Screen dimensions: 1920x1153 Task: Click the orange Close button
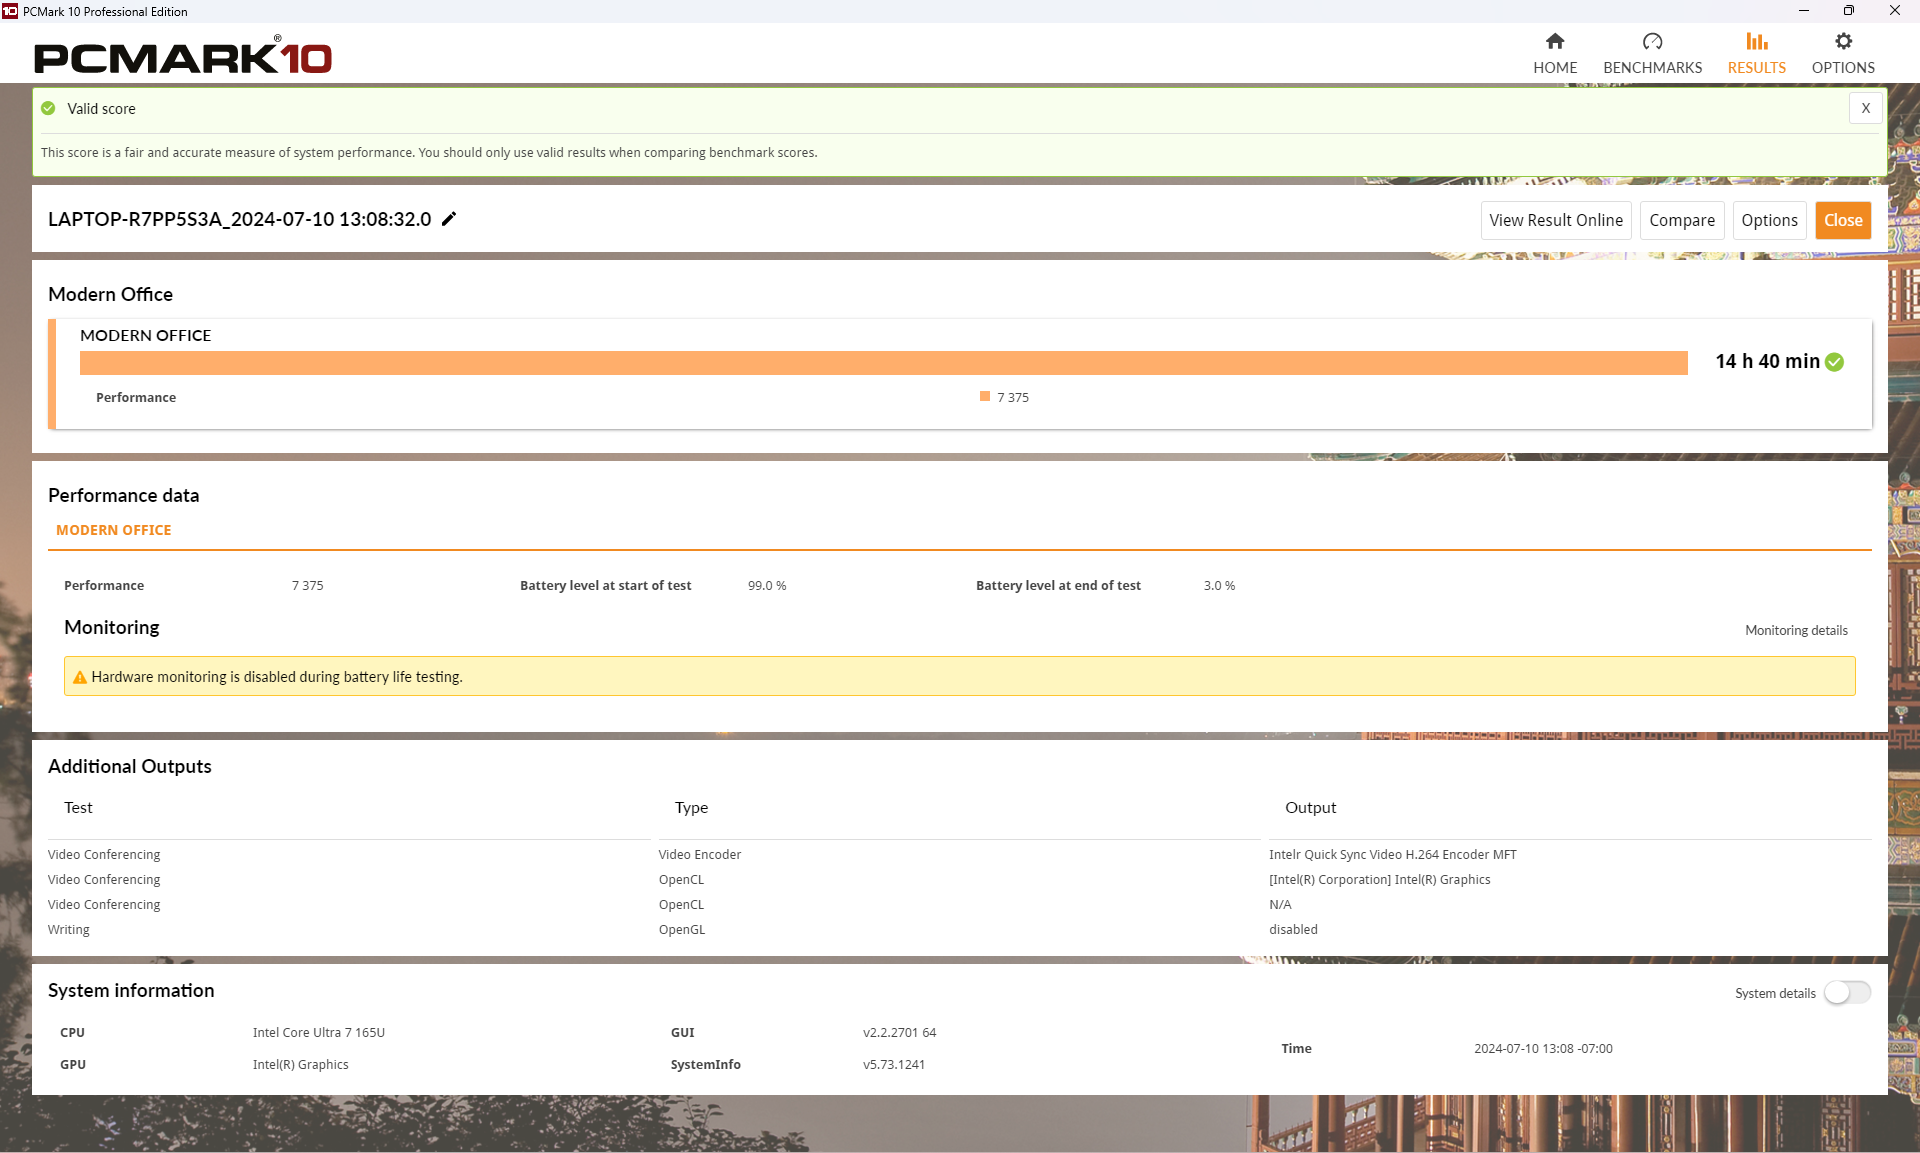coord(1843,220)
